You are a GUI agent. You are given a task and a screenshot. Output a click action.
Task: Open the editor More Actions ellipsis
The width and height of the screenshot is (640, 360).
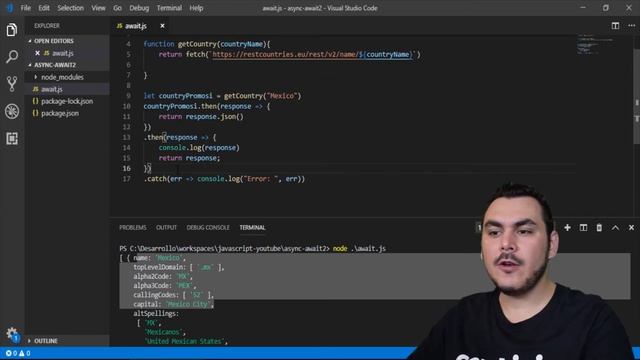point(631,26)
